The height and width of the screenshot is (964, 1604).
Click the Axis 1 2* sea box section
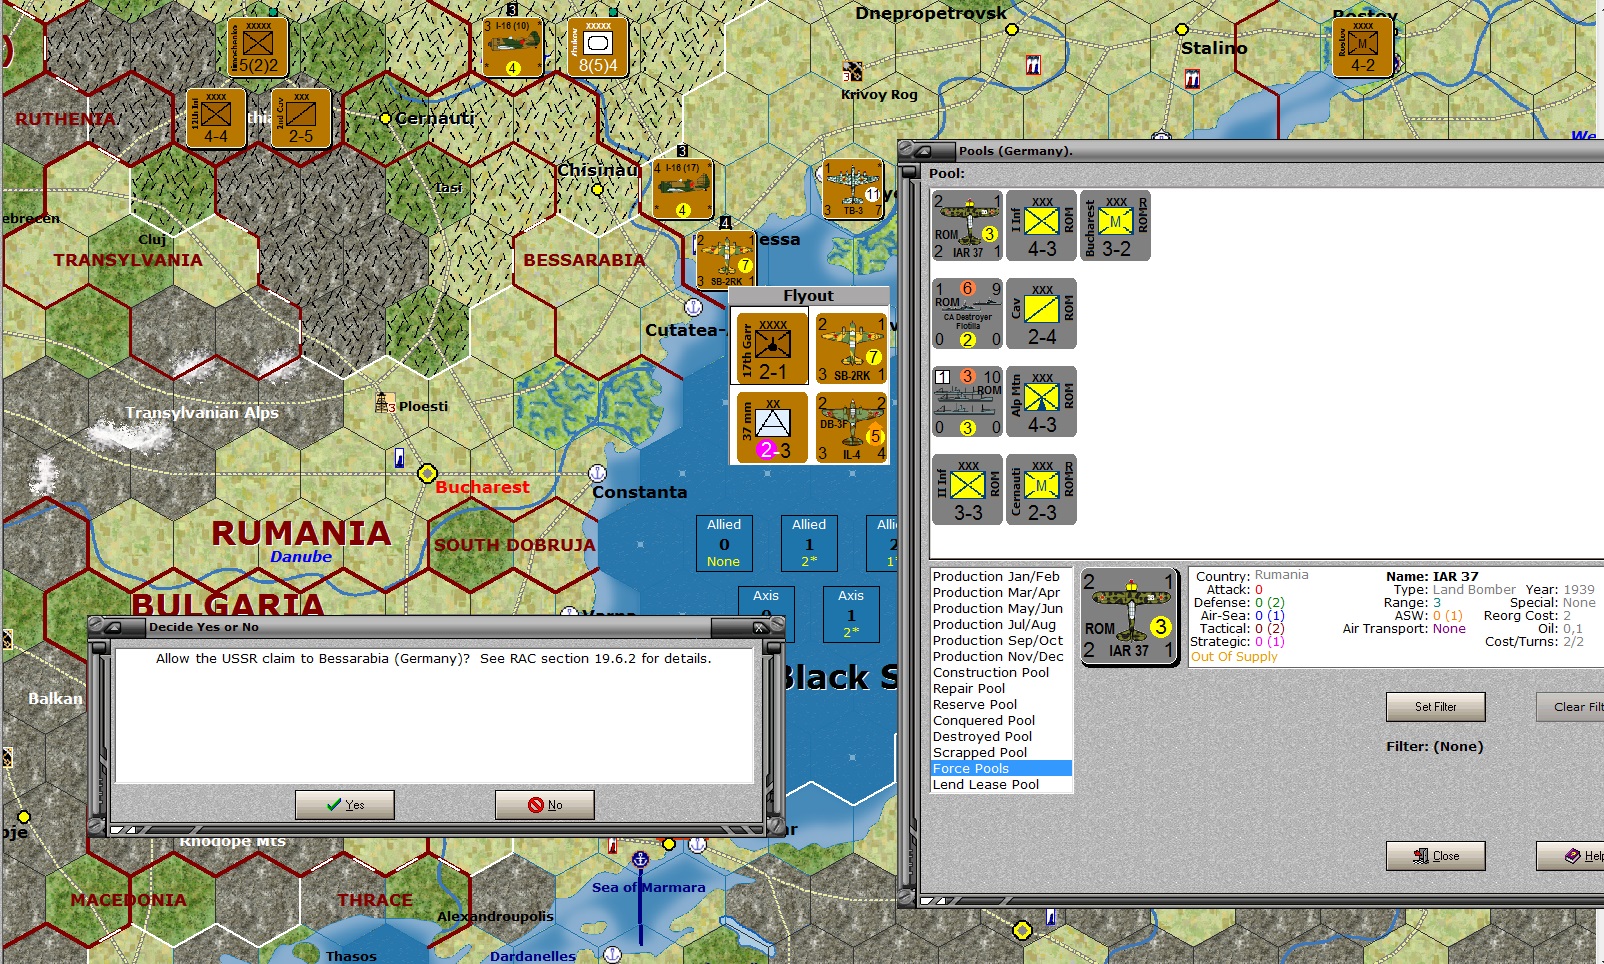(850, 614)
